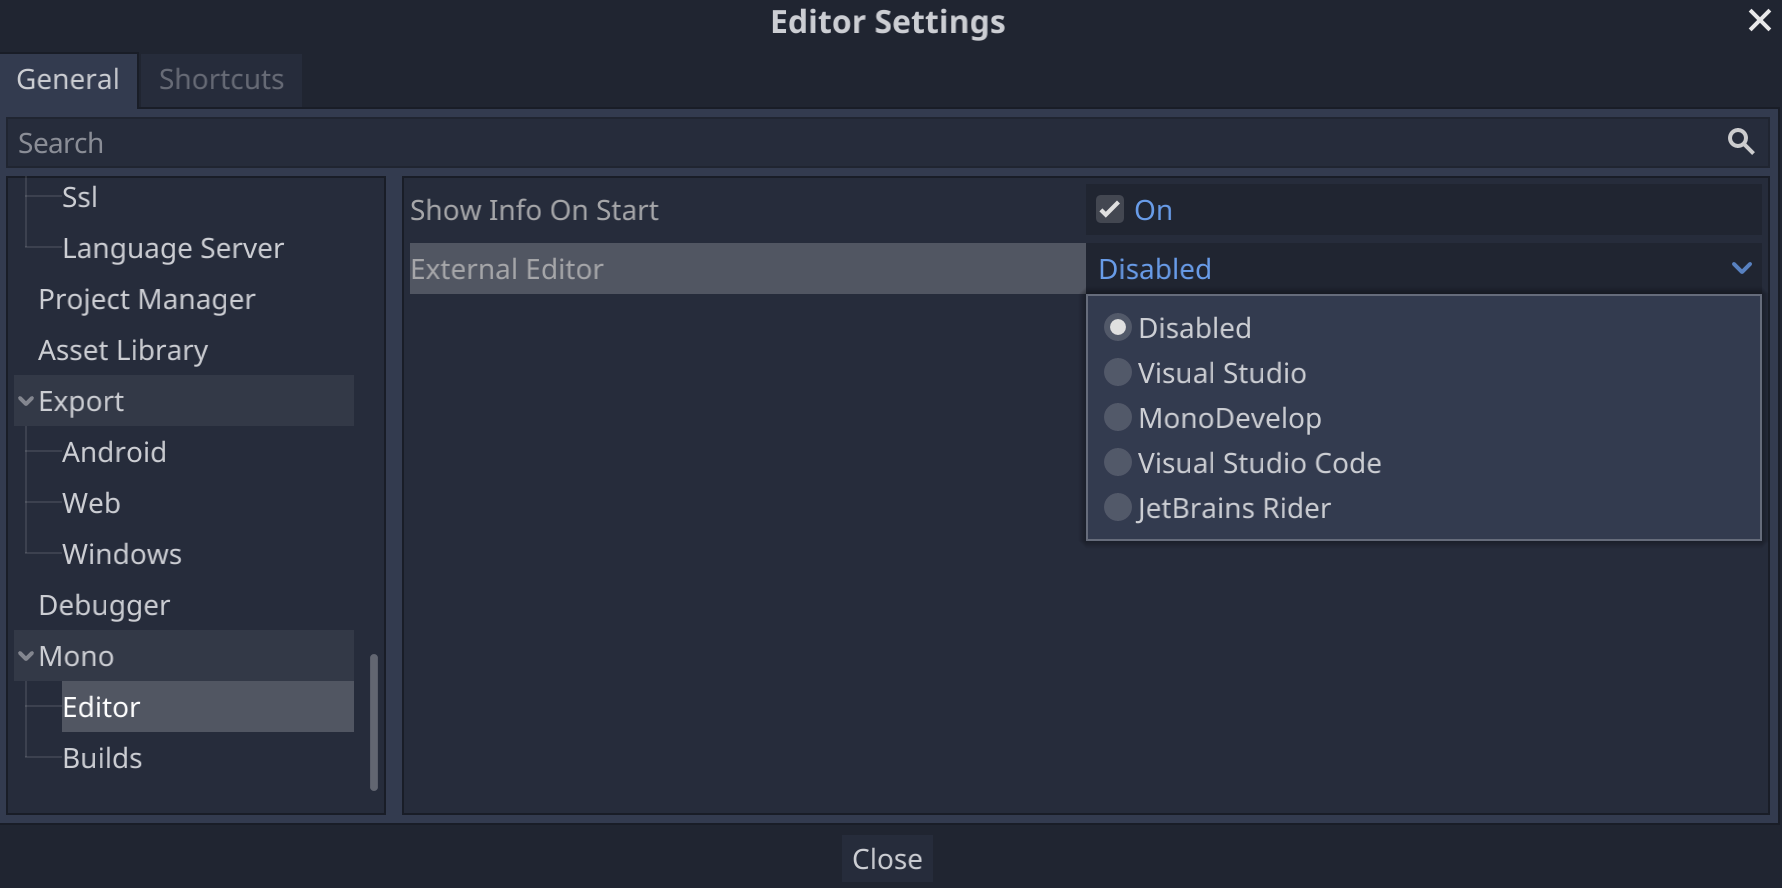The image size is (1782, 888).
Task: Switch to the Shortcuts tab
Action: (220, 79)
